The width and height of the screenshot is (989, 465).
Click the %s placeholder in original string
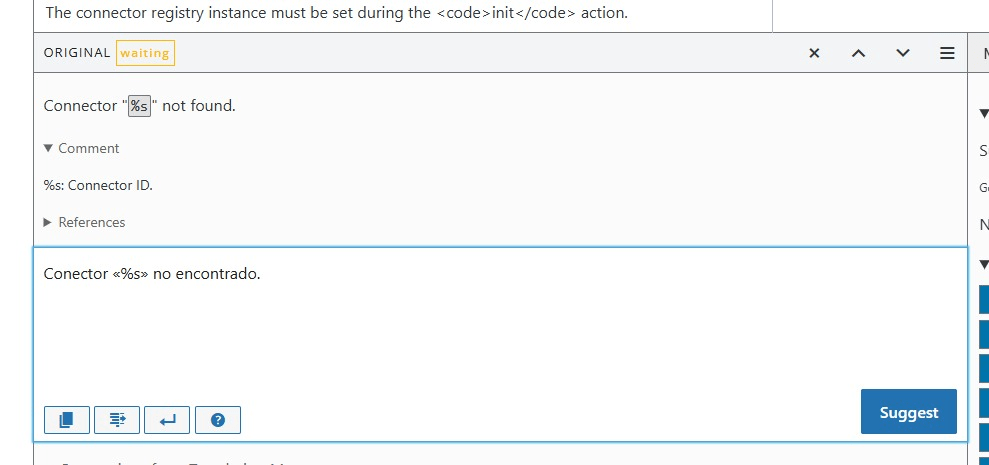point(141,106)
